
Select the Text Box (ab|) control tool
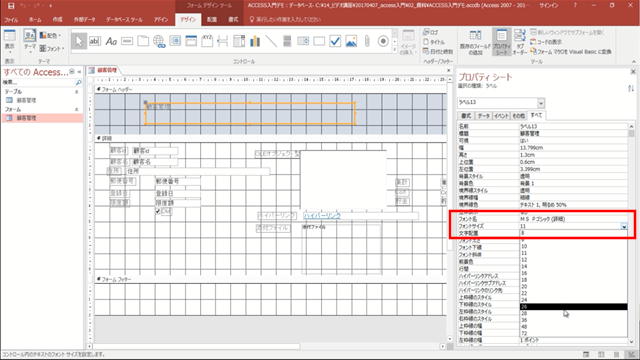[x=95, y=41]
